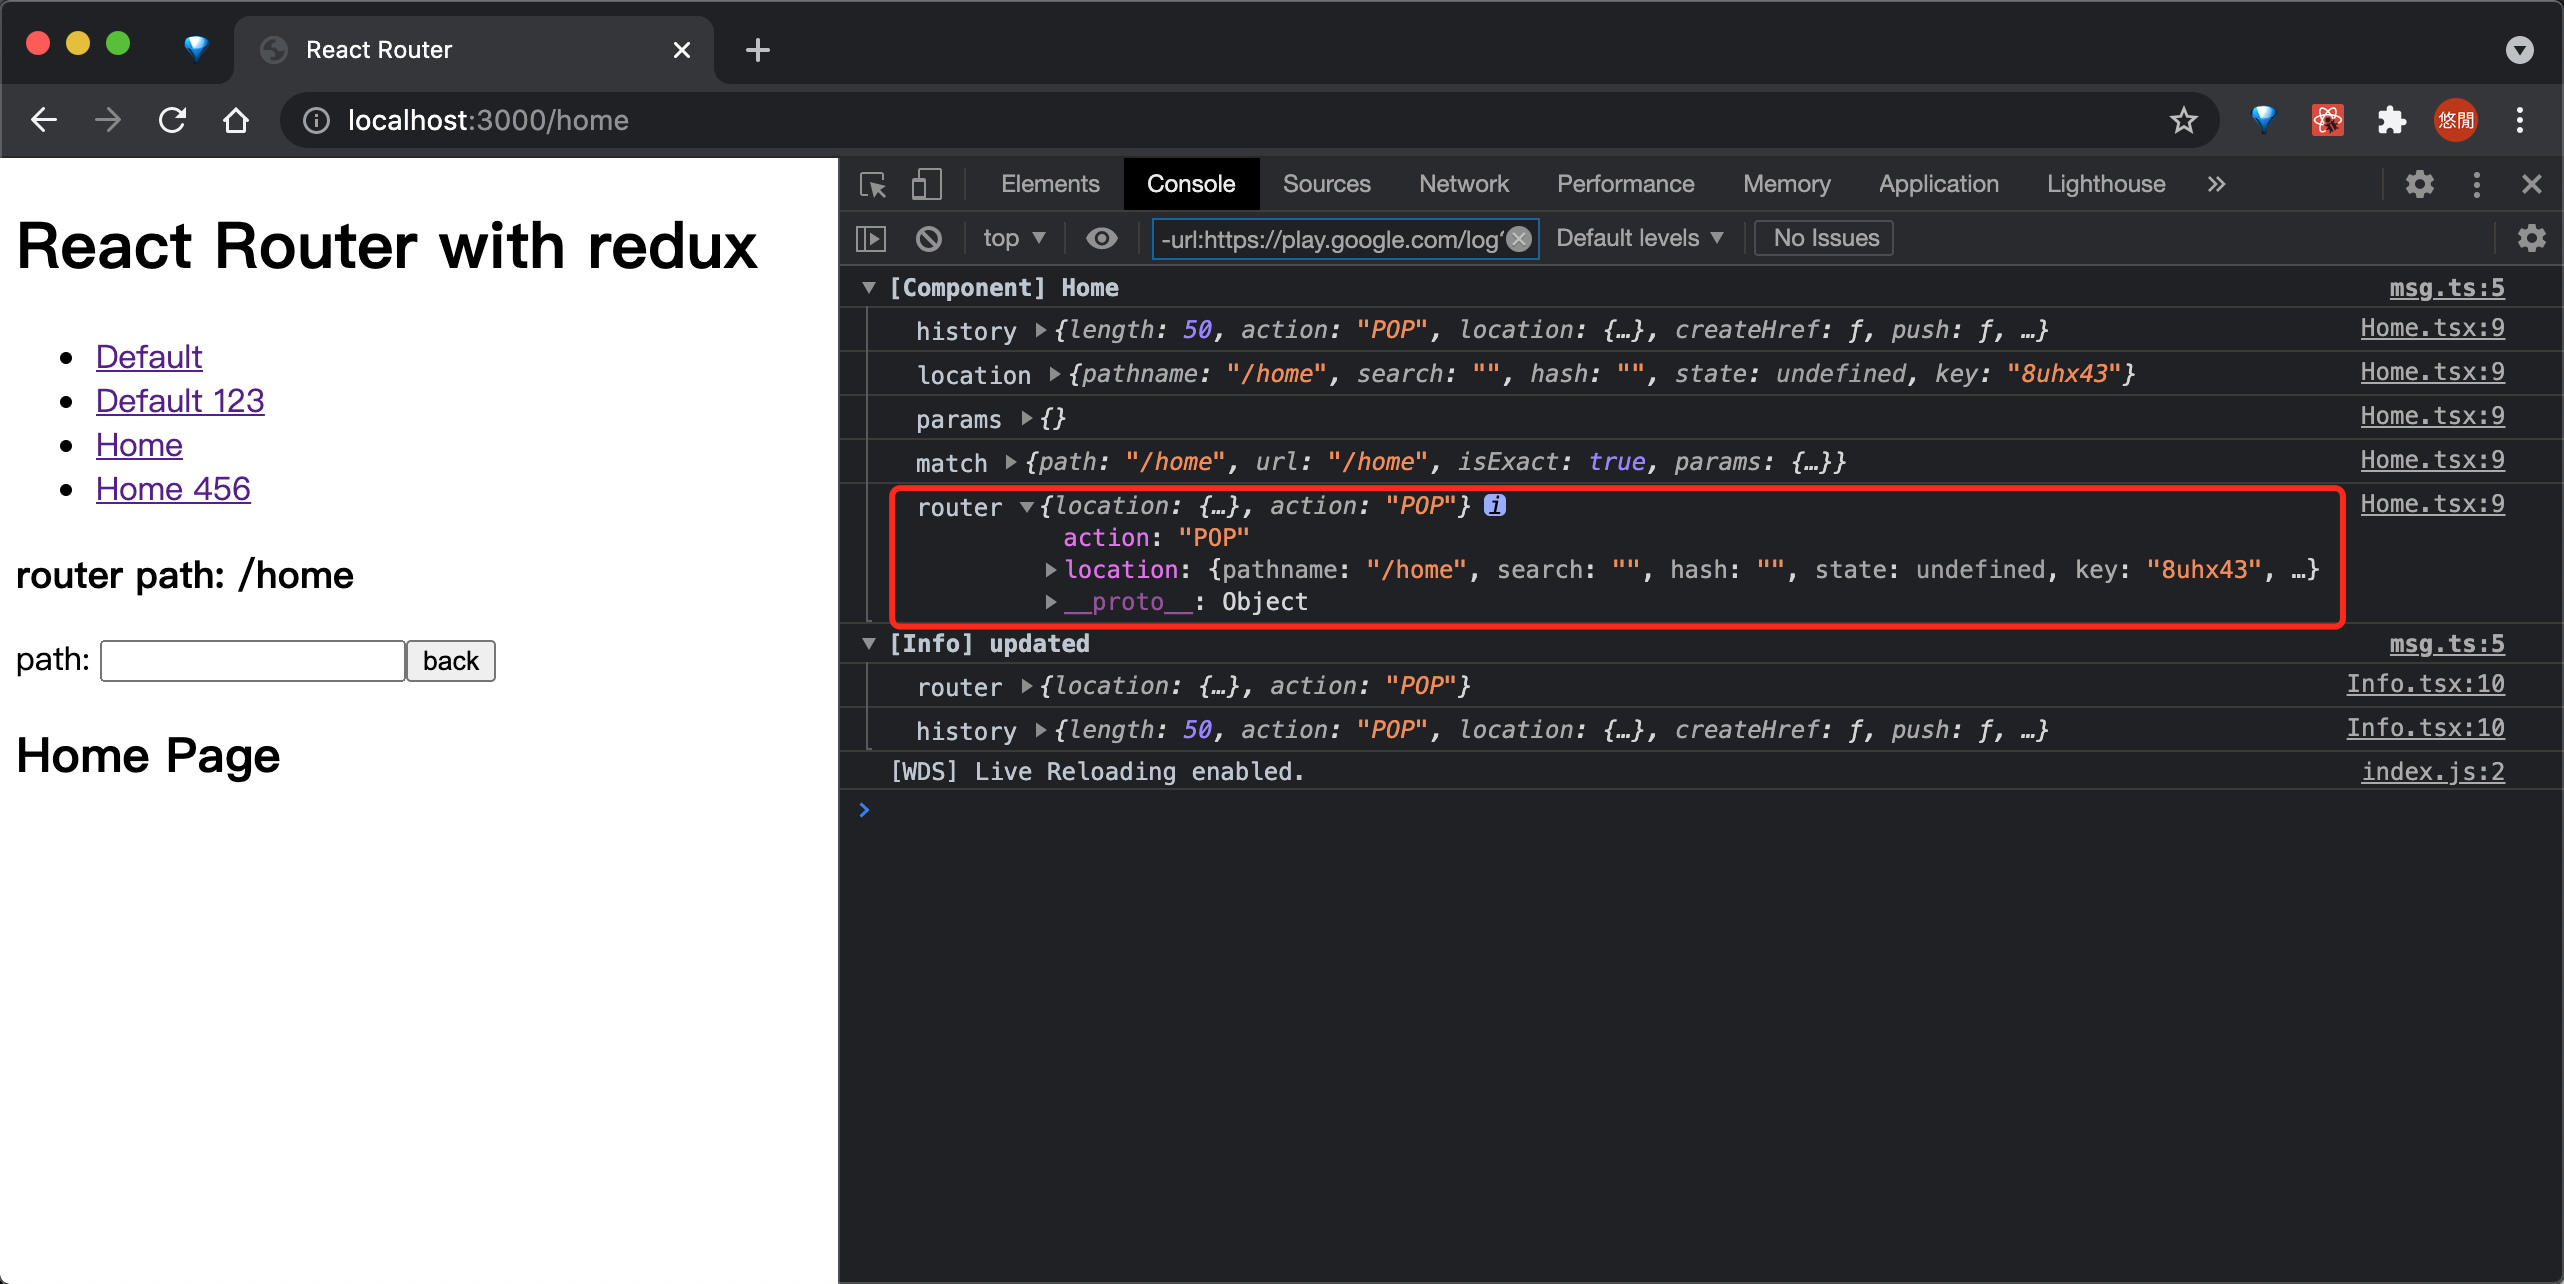This screenshot has height=1284, width=2564.
Task: Toggle the device toolbar icon
Action: coord(927,183)
